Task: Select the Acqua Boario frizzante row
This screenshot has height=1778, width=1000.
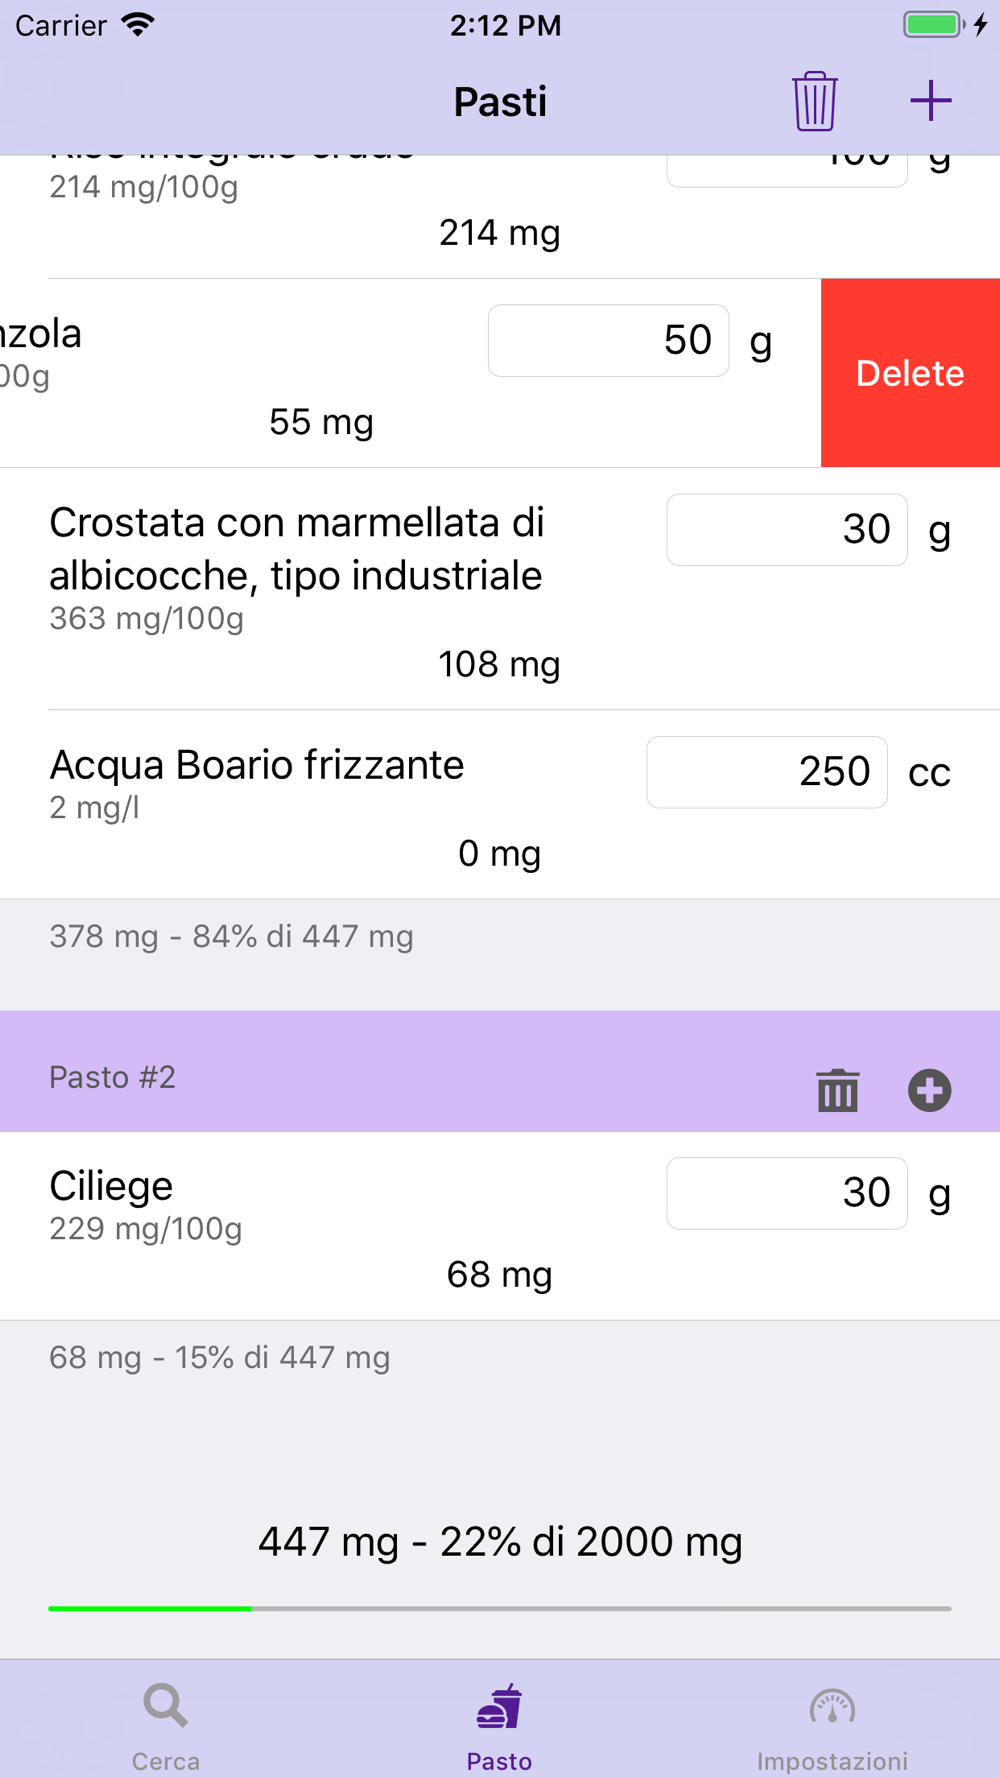Action: click(x=500, y=805)
